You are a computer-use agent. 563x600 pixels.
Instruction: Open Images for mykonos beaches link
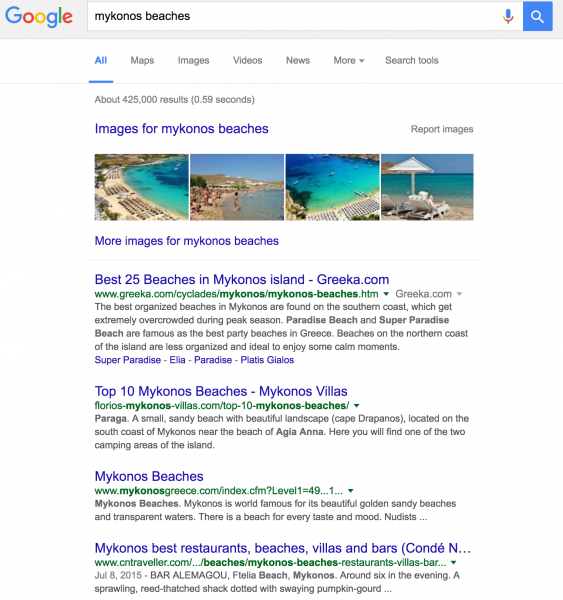pyautogui.click(x=181, y=129)
